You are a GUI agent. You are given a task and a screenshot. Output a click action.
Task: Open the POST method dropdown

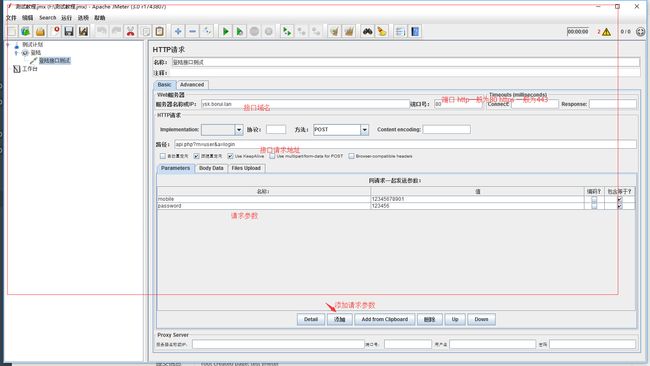(364, 130)
